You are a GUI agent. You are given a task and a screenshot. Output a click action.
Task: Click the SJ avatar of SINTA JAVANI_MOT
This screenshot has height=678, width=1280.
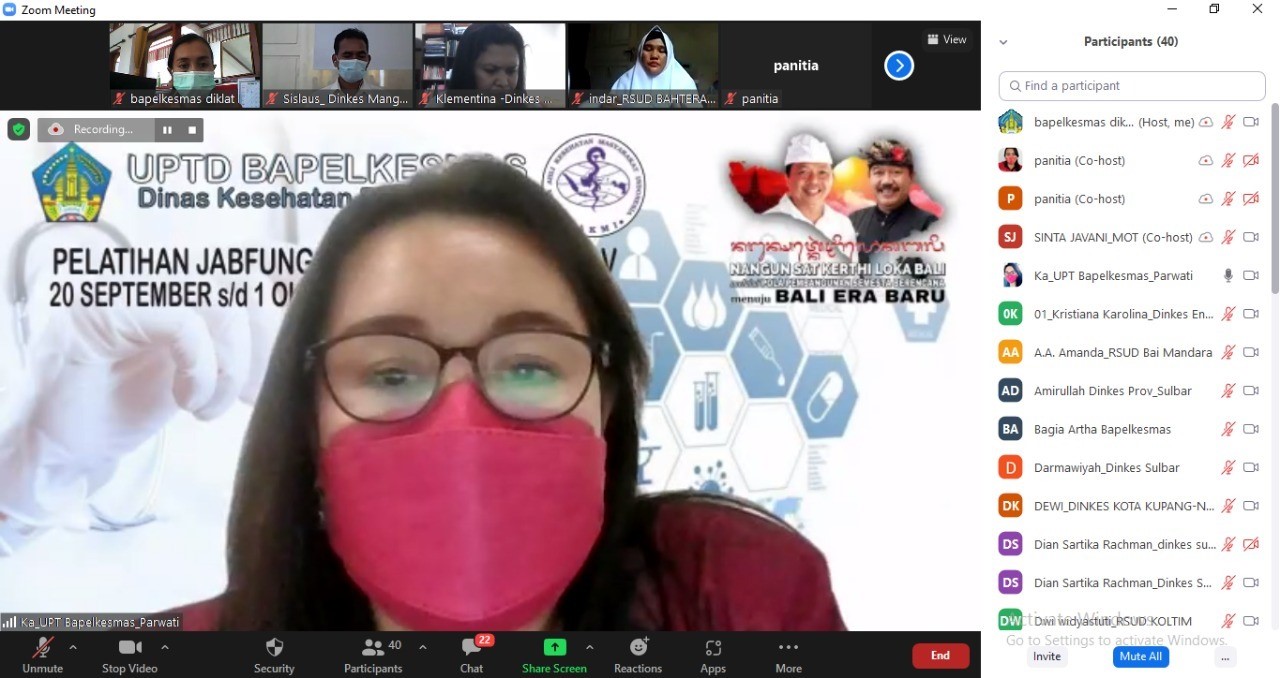point(1011,237)
